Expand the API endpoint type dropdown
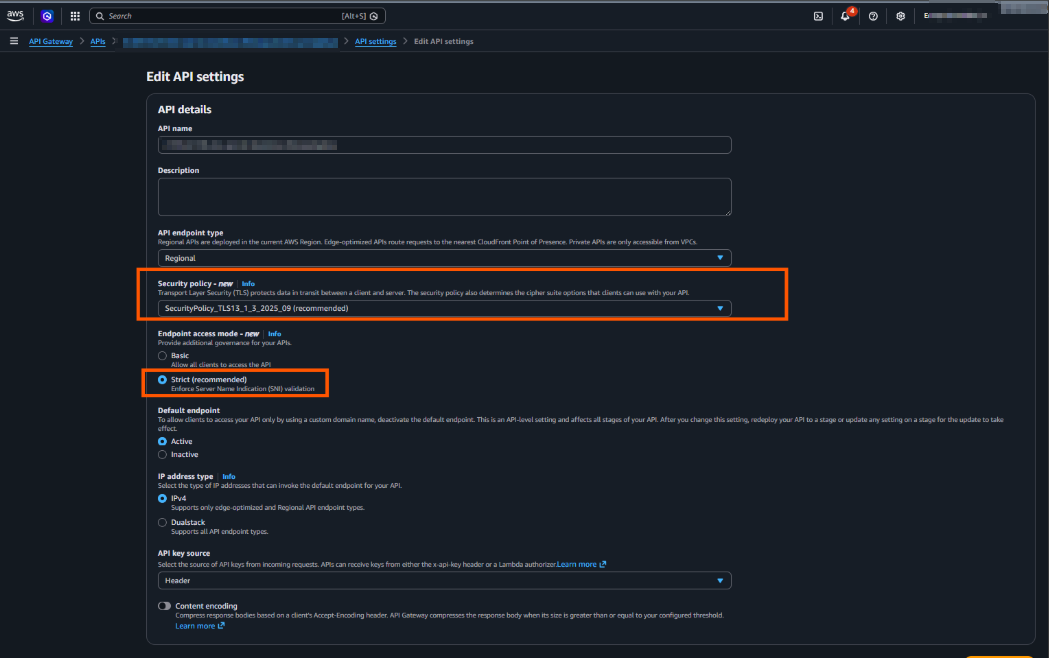 coord(444,258)
